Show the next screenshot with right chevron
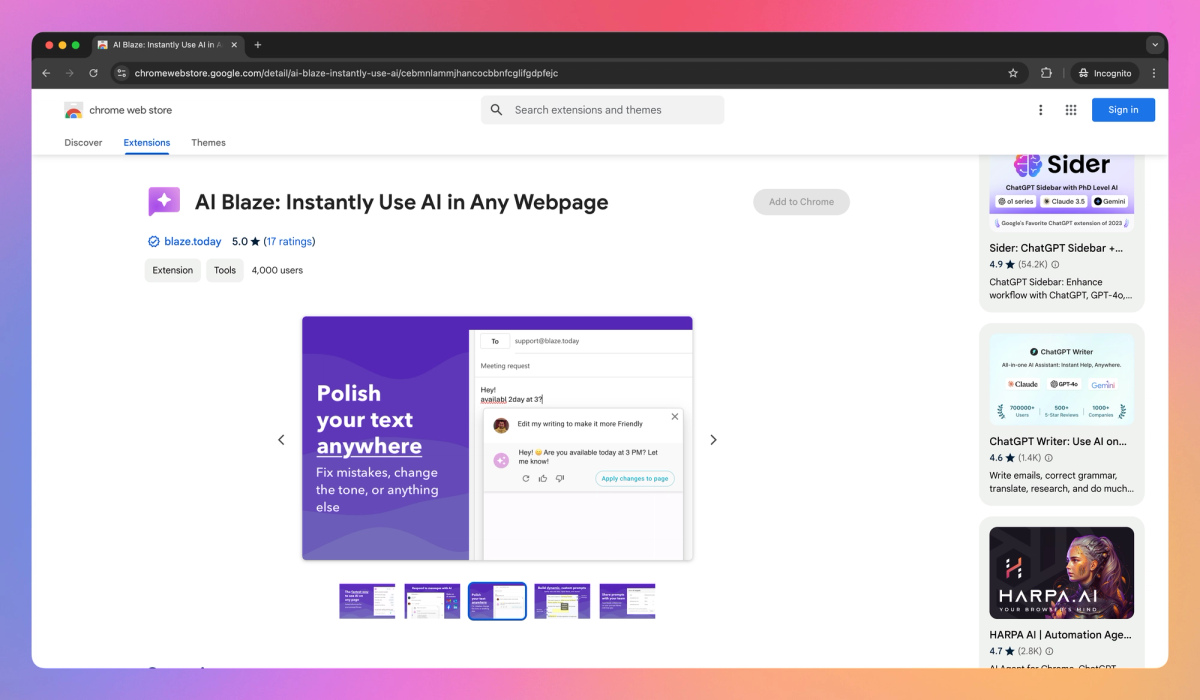 (713, 440)
